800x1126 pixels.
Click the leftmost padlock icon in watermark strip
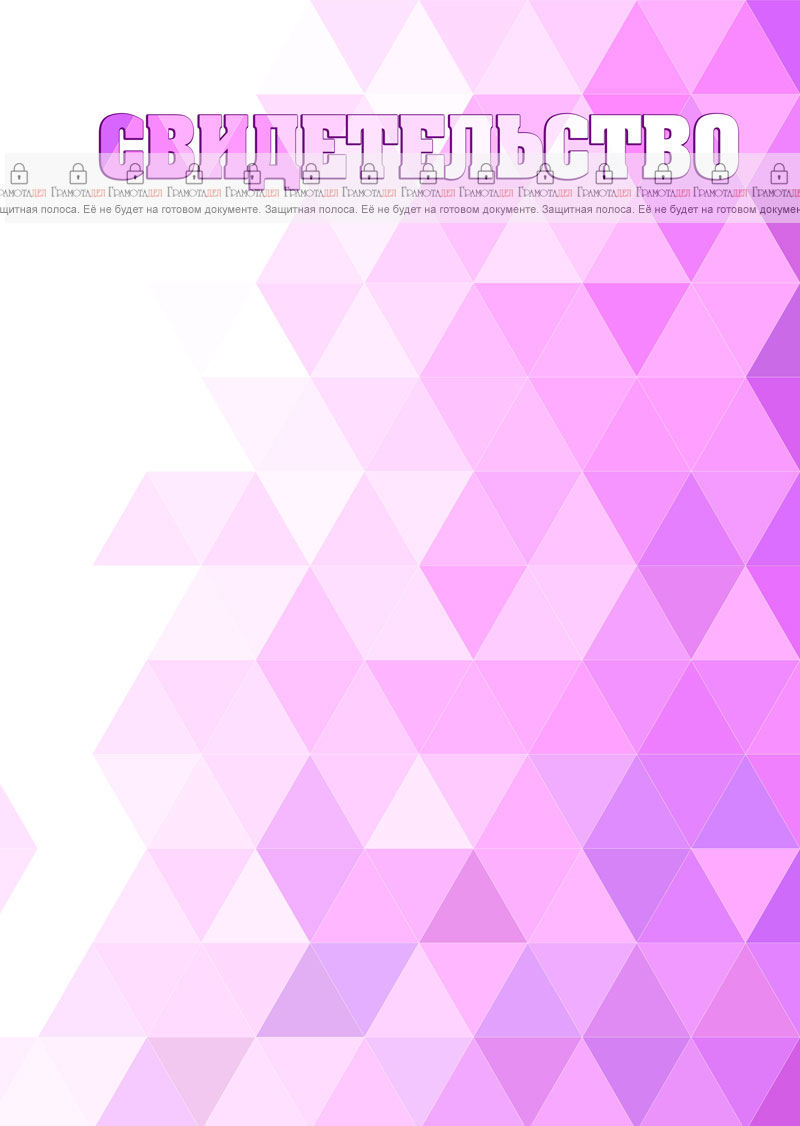(19, 173)
